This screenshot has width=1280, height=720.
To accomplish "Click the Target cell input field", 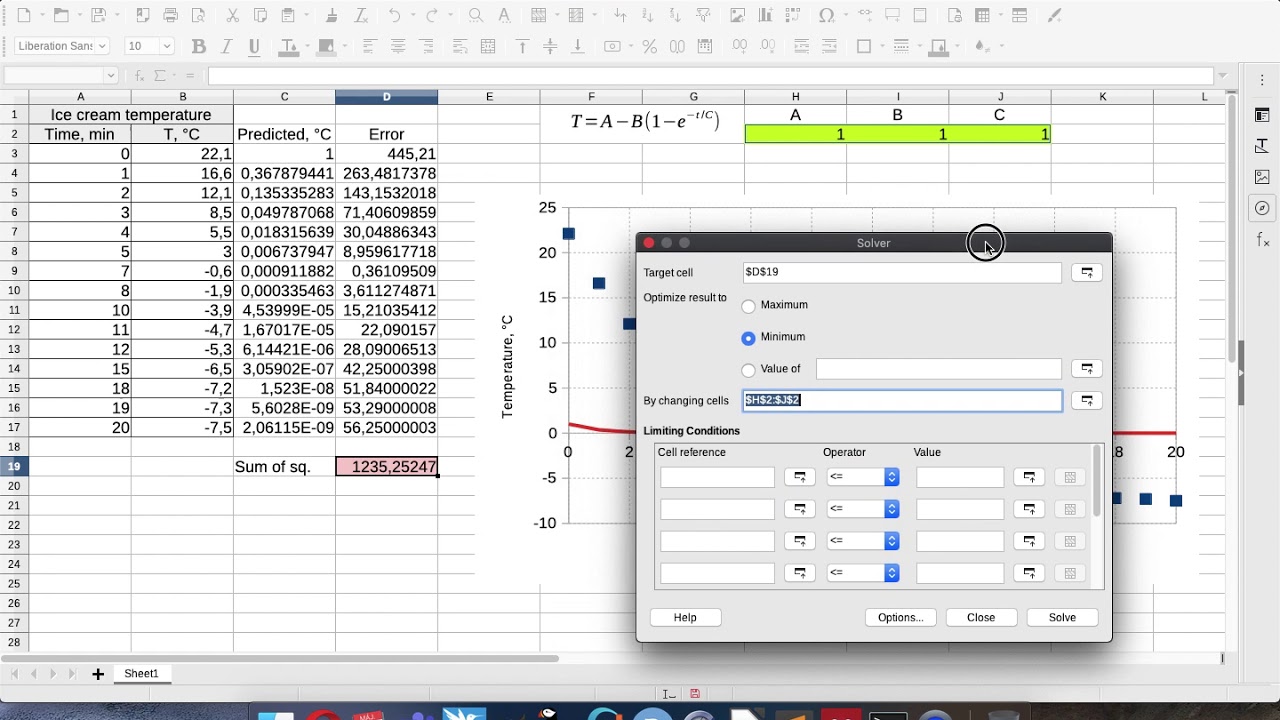I will coord(902,272).
